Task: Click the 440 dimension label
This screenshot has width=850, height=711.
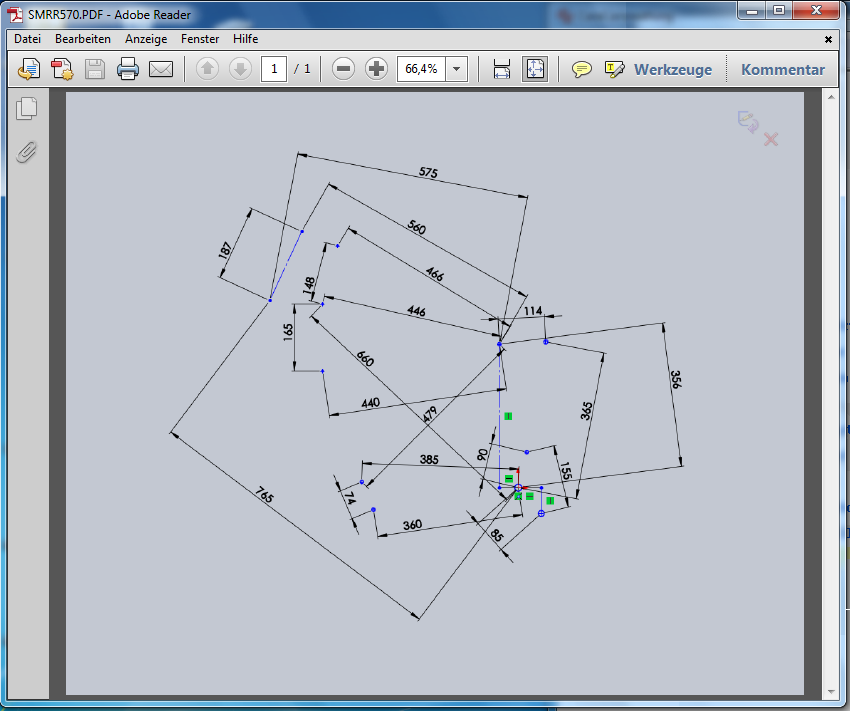Action: pos(370,403)
